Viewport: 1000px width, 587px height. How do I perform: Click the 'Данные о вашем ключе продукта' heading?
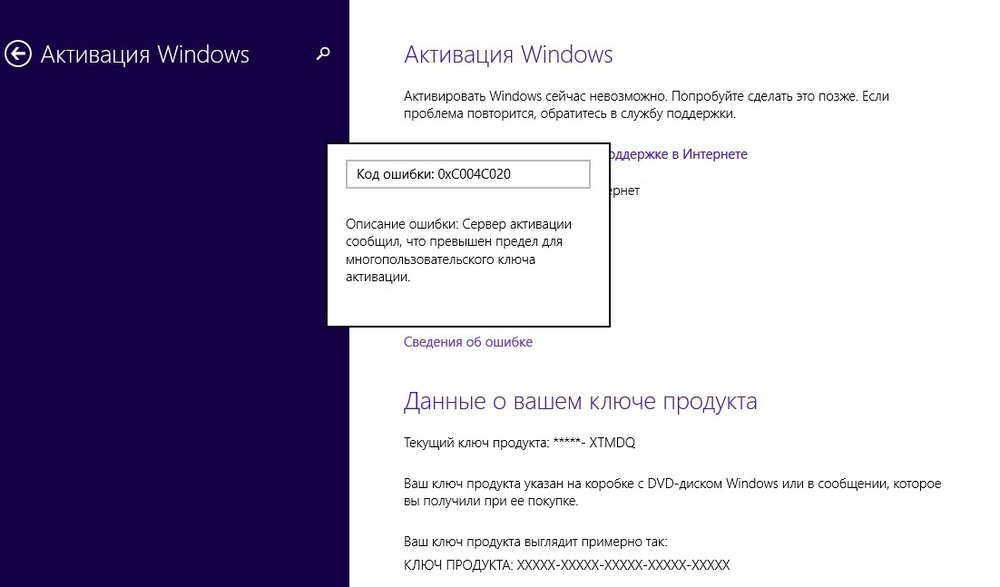tap(580, 401)
